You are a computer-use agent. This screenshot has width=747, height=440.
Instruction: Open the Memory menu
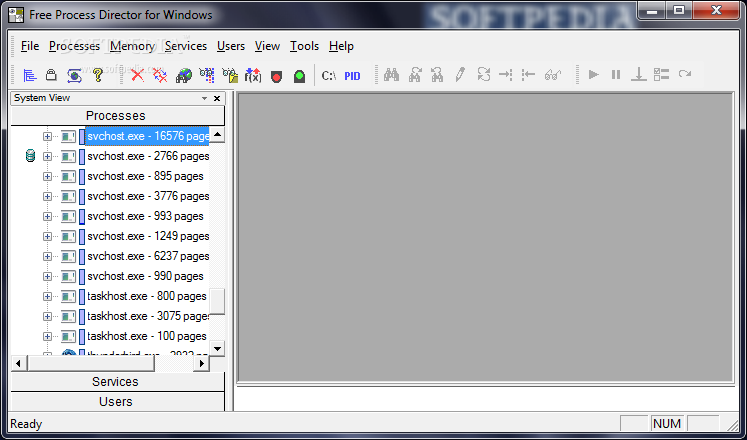click(x=132, y=46)
